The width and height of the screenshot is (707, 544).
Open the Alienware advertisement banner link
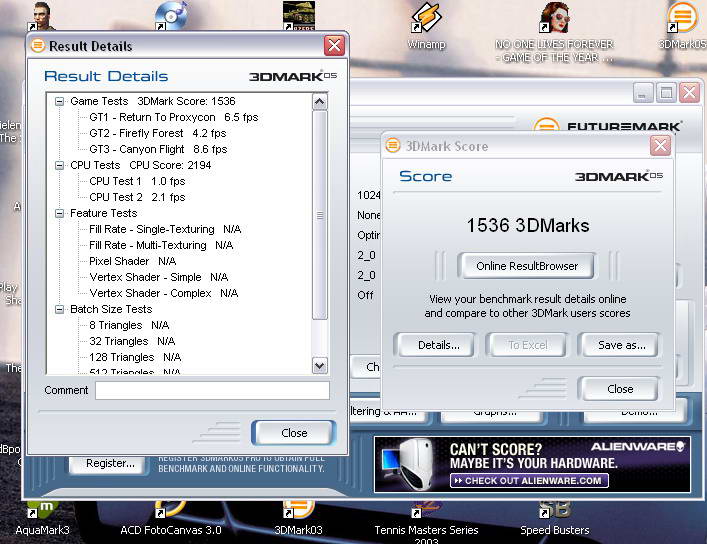coord(532,464)
